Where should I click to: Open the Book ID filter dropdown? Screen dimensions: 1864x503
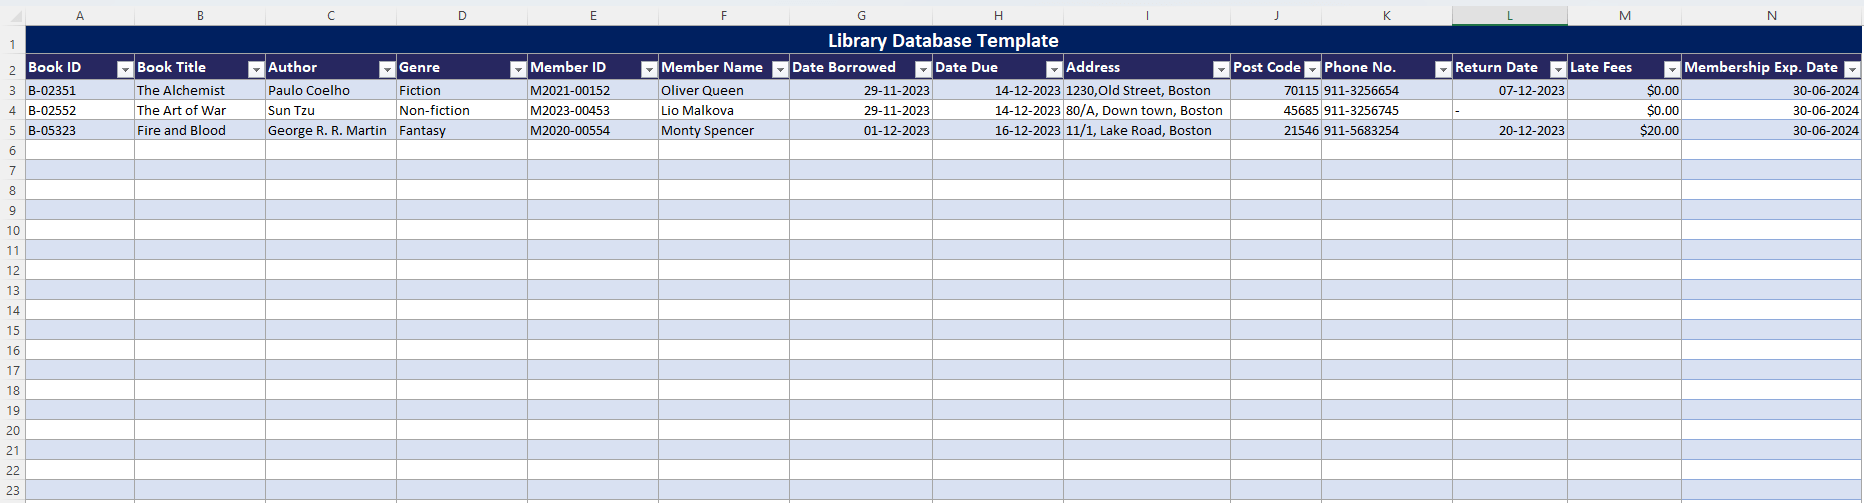(125, 69)
